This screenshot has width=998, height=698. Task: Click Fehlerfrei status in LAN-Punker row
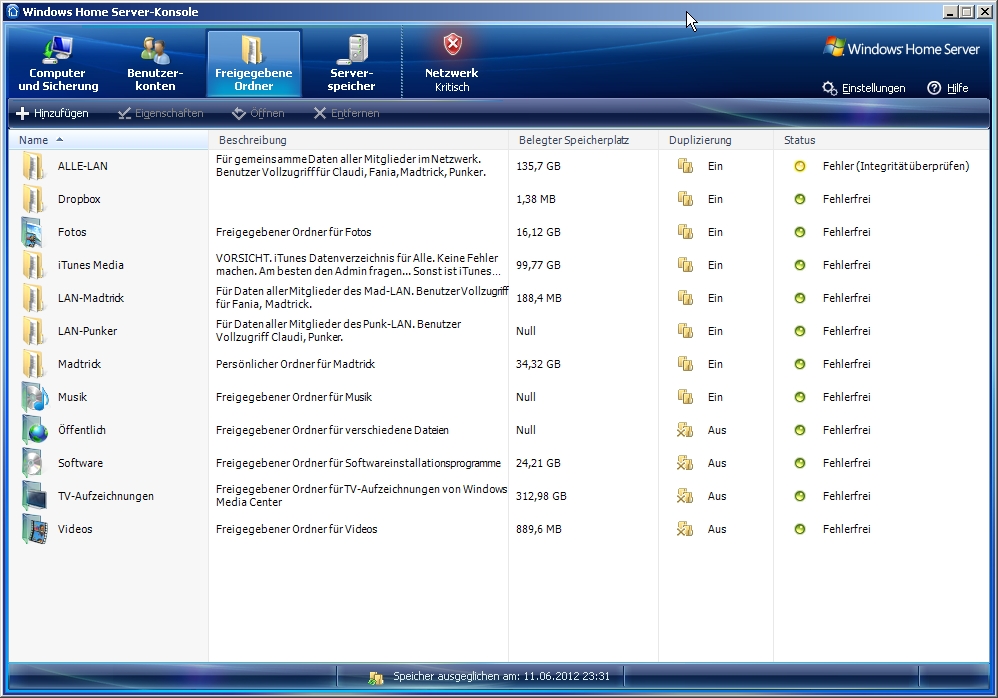tap(847, 331)
